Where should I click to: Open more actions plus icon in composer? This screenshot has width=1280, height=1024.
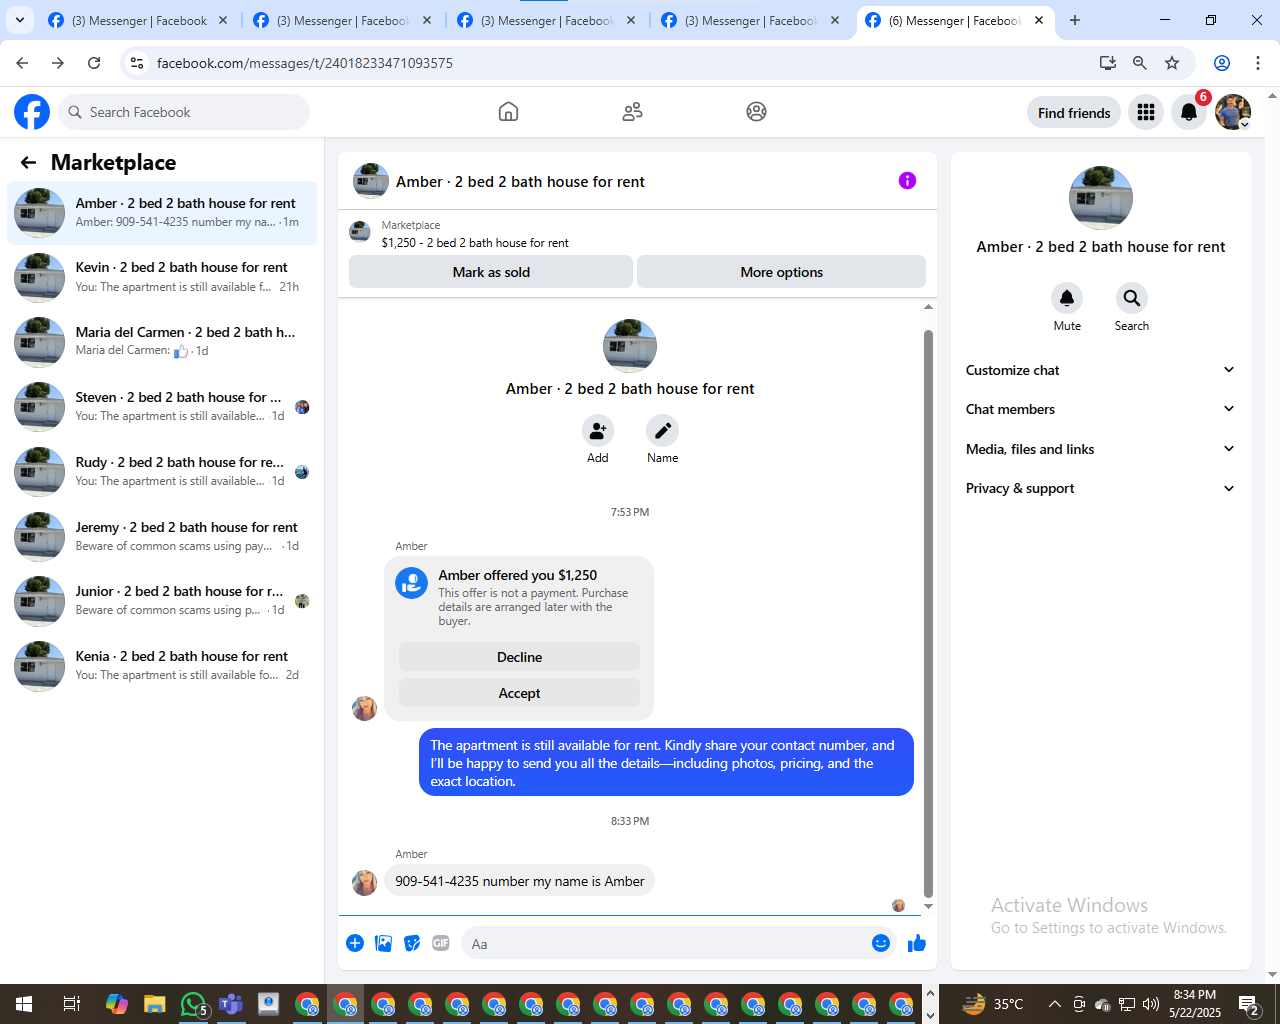[355, 943]
